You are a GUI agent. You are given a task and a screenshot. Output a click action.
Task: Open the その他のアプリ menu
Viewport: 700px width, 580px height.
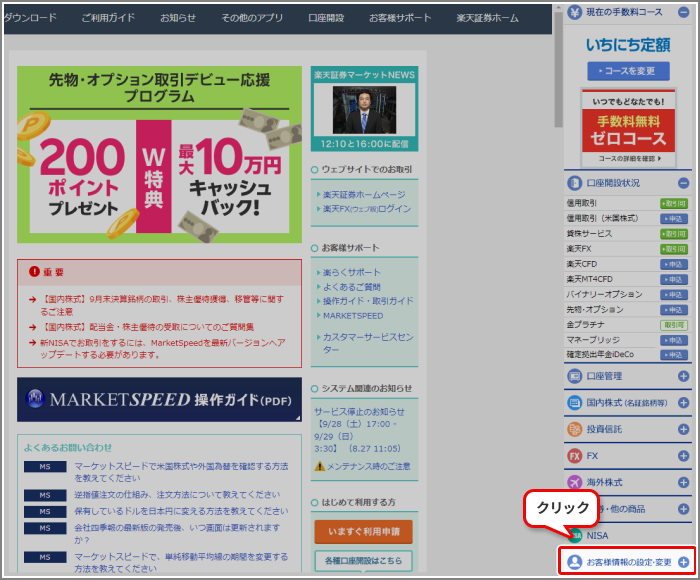coord(252,18)
